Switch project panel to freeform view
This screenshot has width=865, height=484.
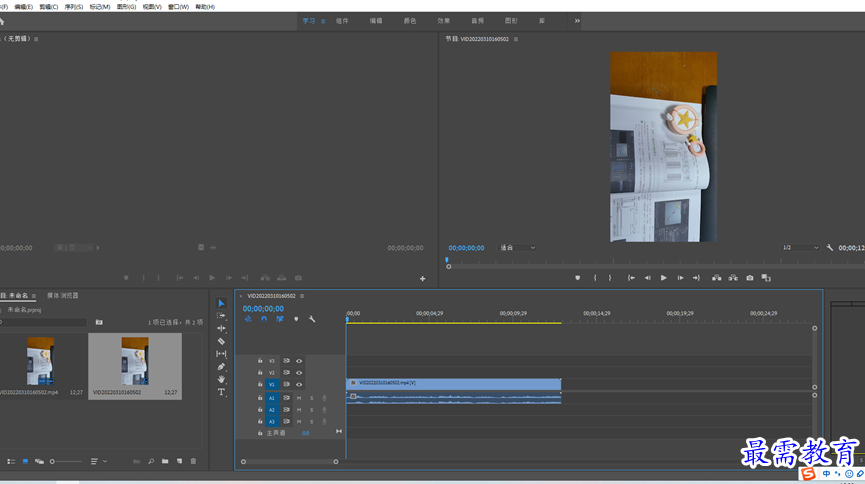point(39,461)
